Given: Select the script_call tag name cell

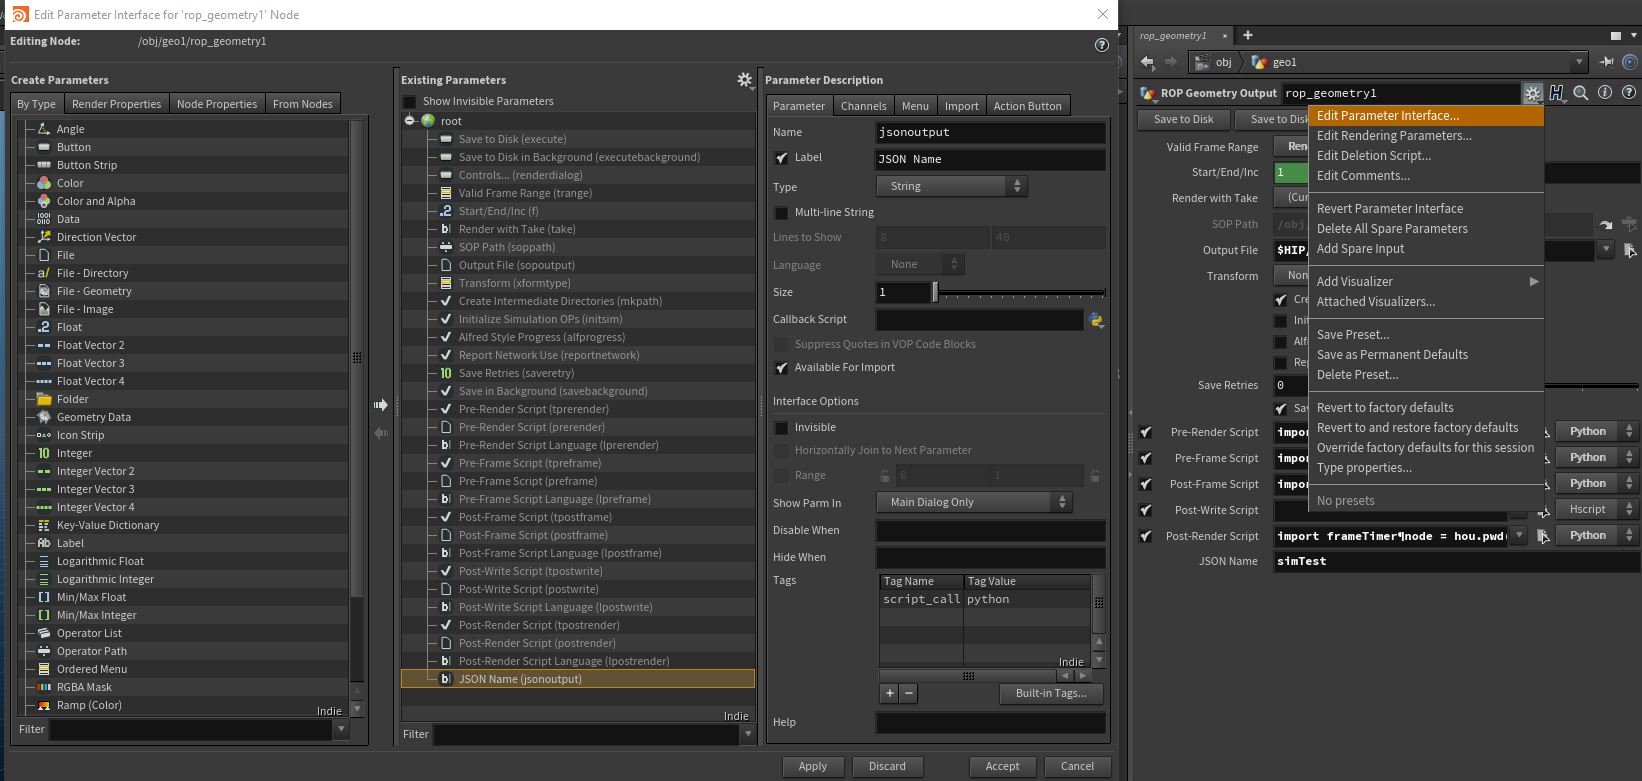Looking at the screenshot, I should [x=921, y=599].
